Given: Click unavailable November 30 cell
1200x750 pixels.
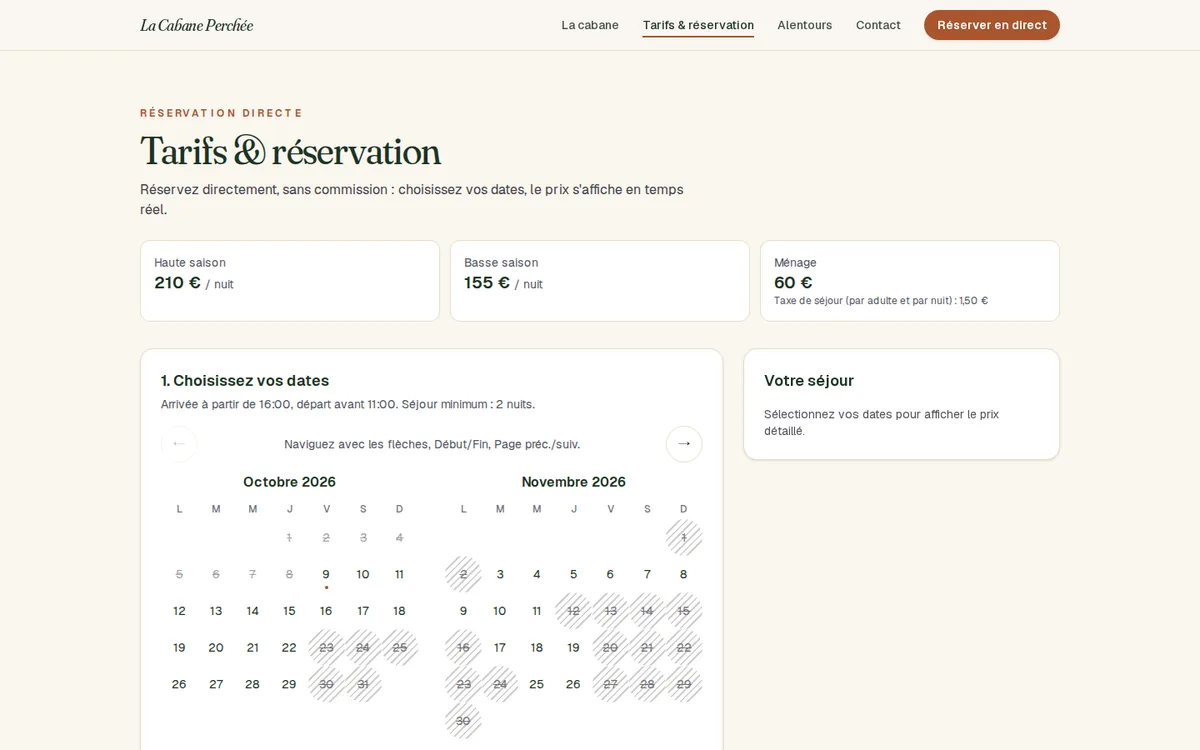Looking at the screenshot, I should tap(463, 721).
